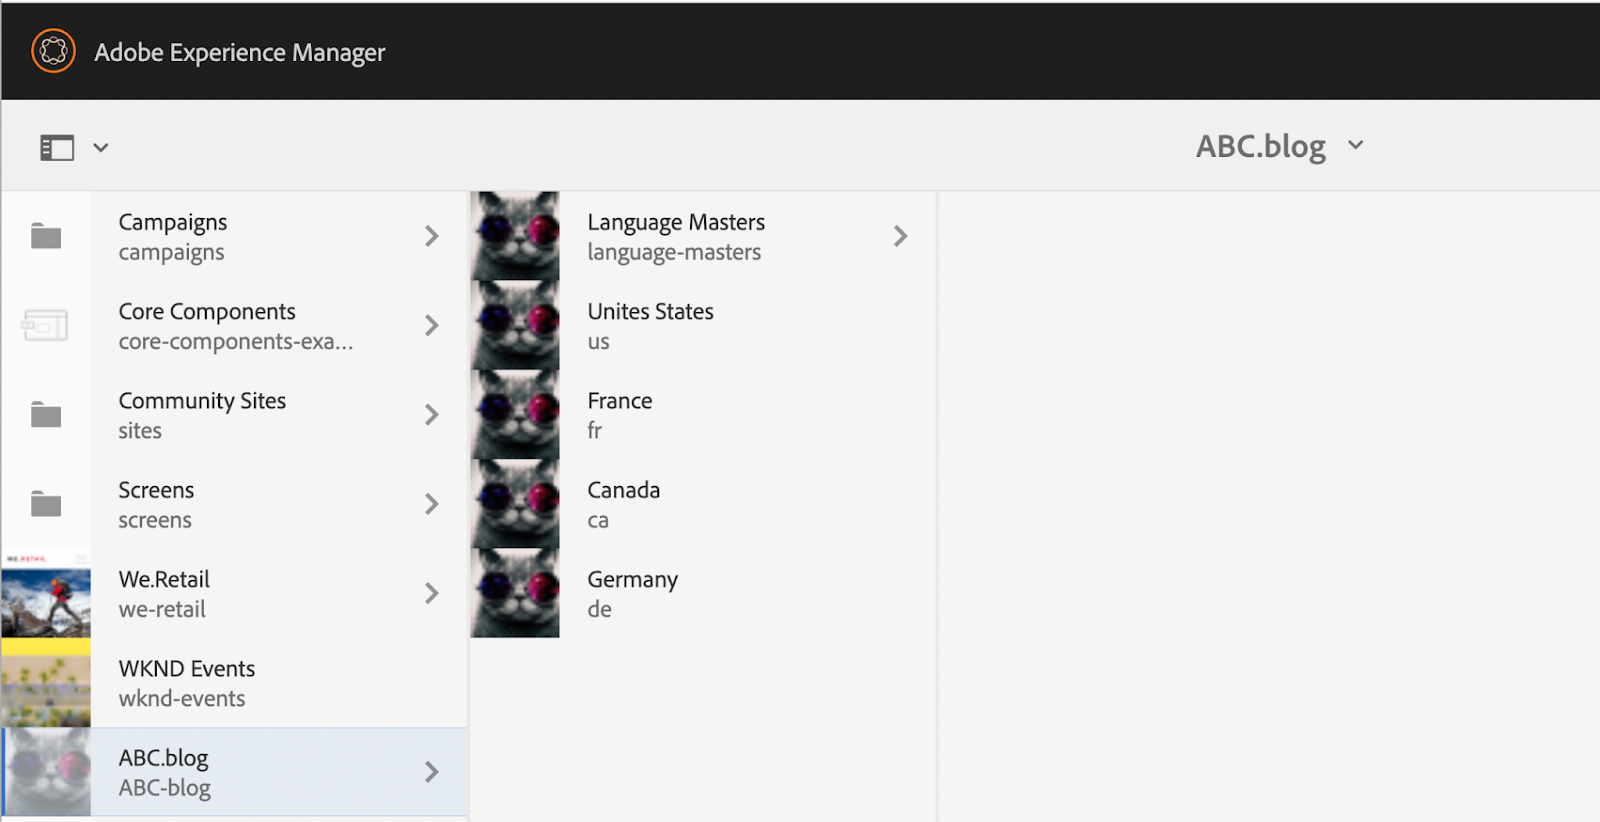The image size is (1600, 822).
Task: Open the Adobe Experience Manager home title
Action: 239,53
